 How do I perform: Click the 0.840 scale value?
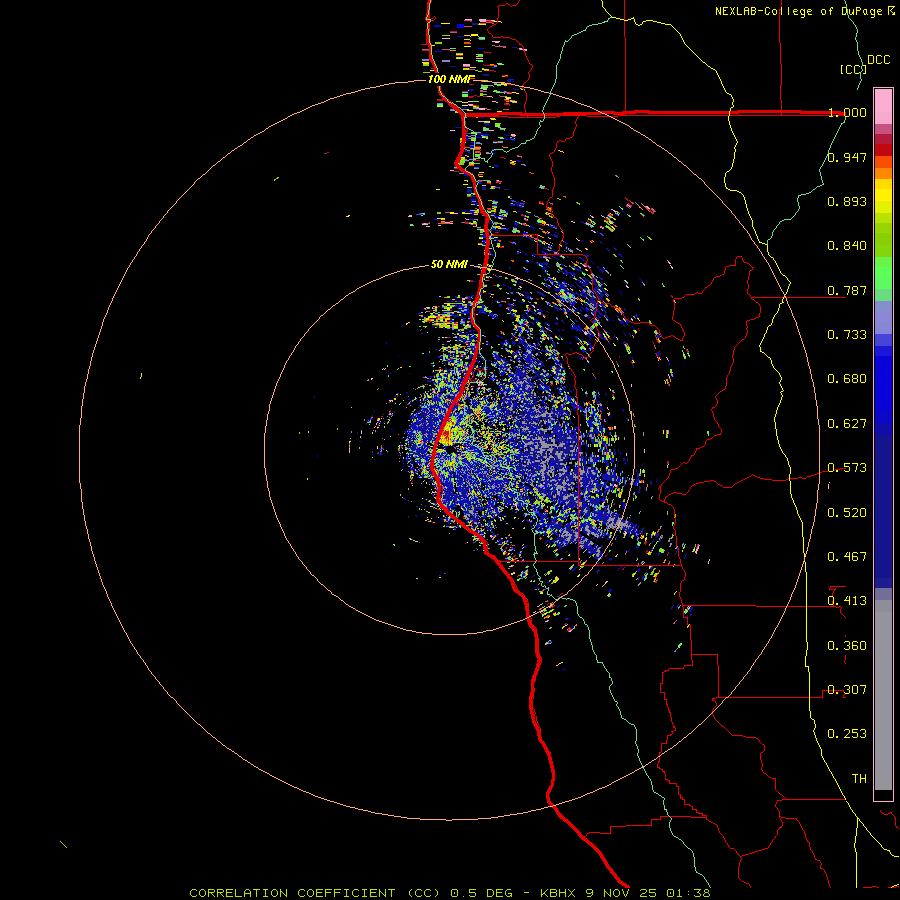[847, 246]
